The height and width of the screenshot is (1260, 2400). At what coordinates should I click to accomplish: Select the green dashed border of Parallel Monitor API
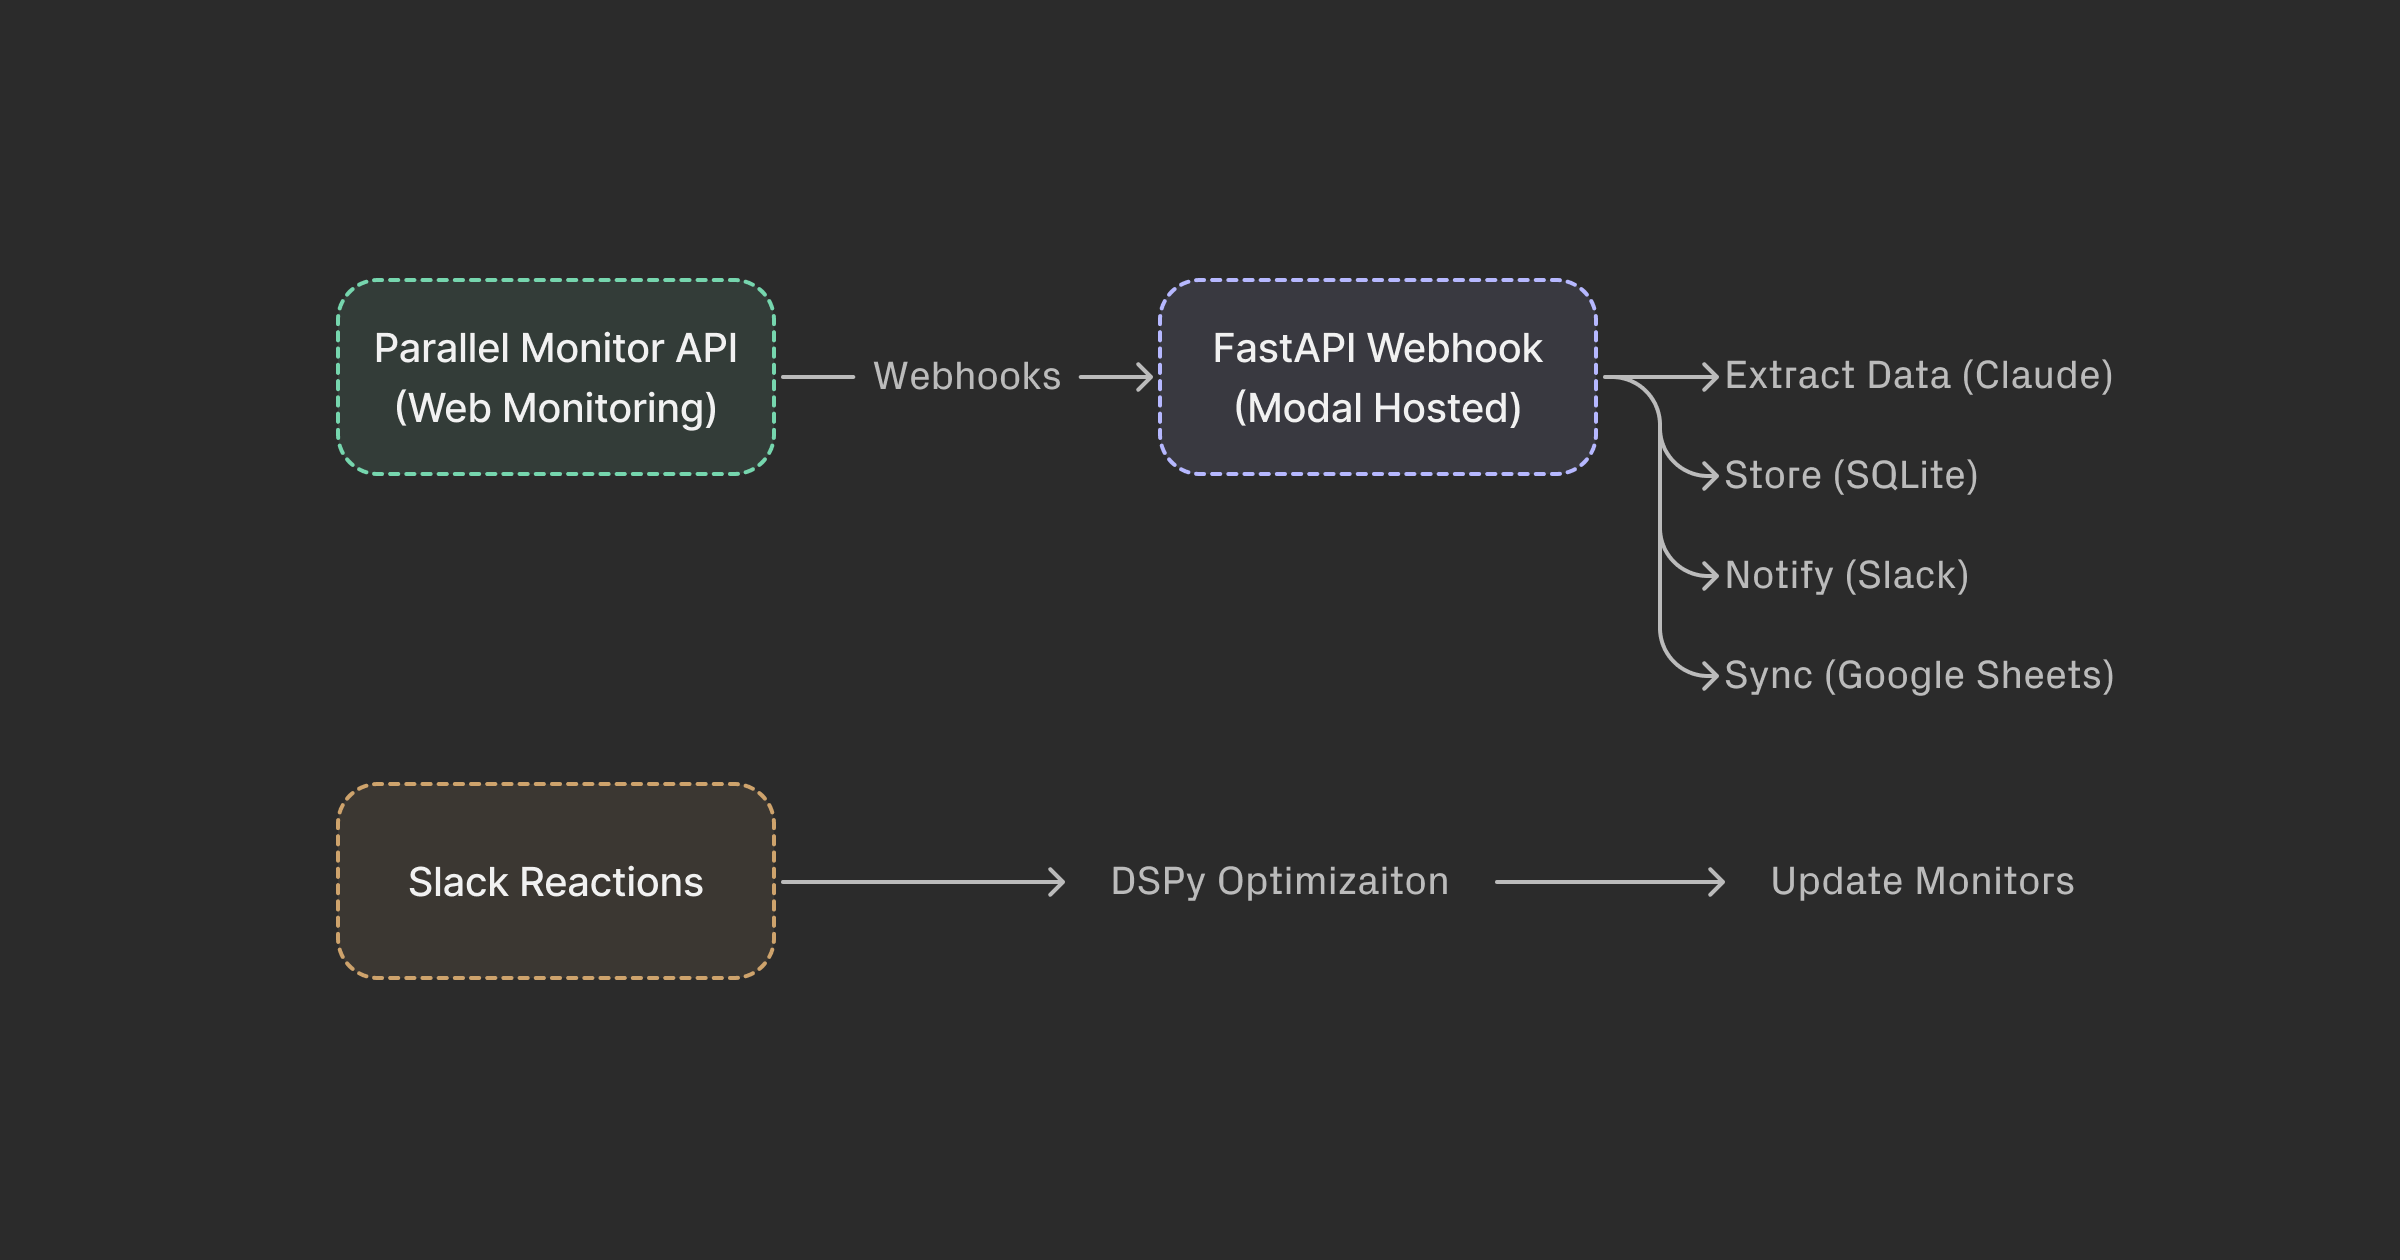pos(557,280)
